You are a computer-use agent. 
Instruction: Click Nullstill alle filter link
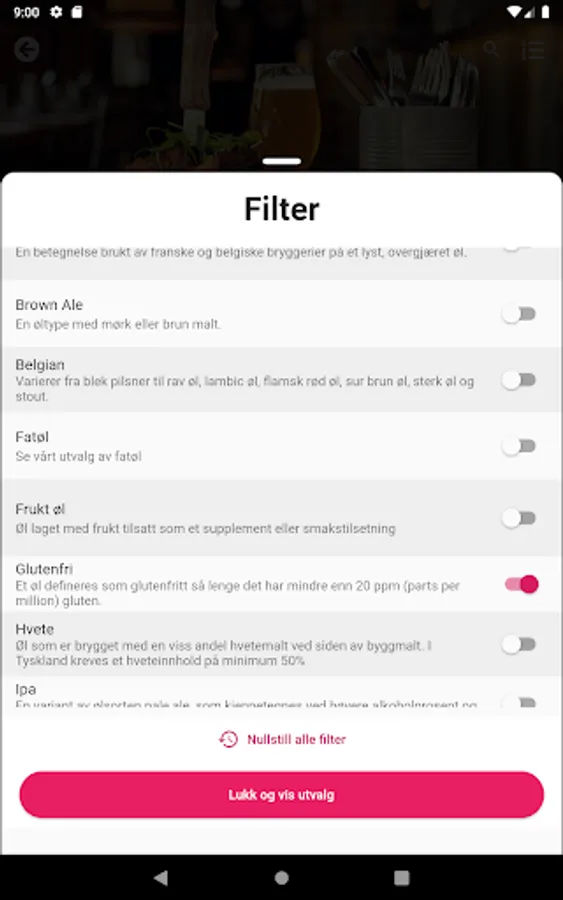pos(296,739)
